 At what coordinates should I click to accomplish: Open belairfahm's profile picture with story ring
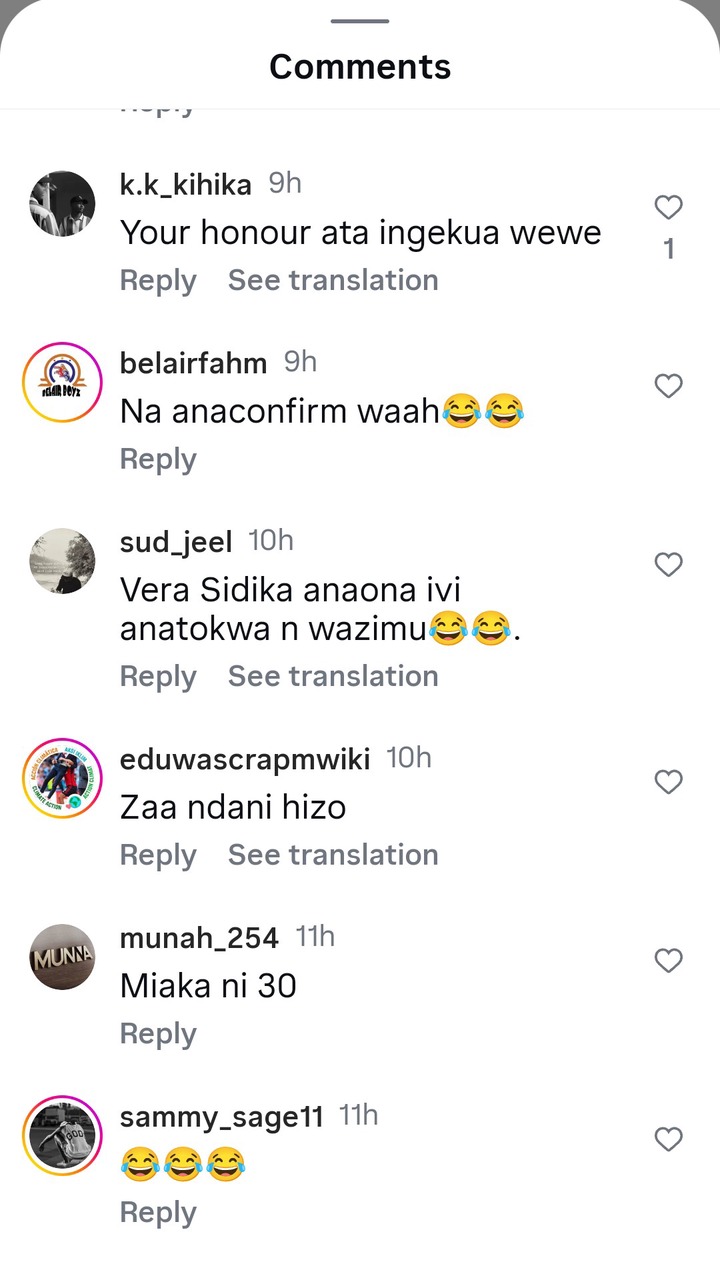click(62, 383)
